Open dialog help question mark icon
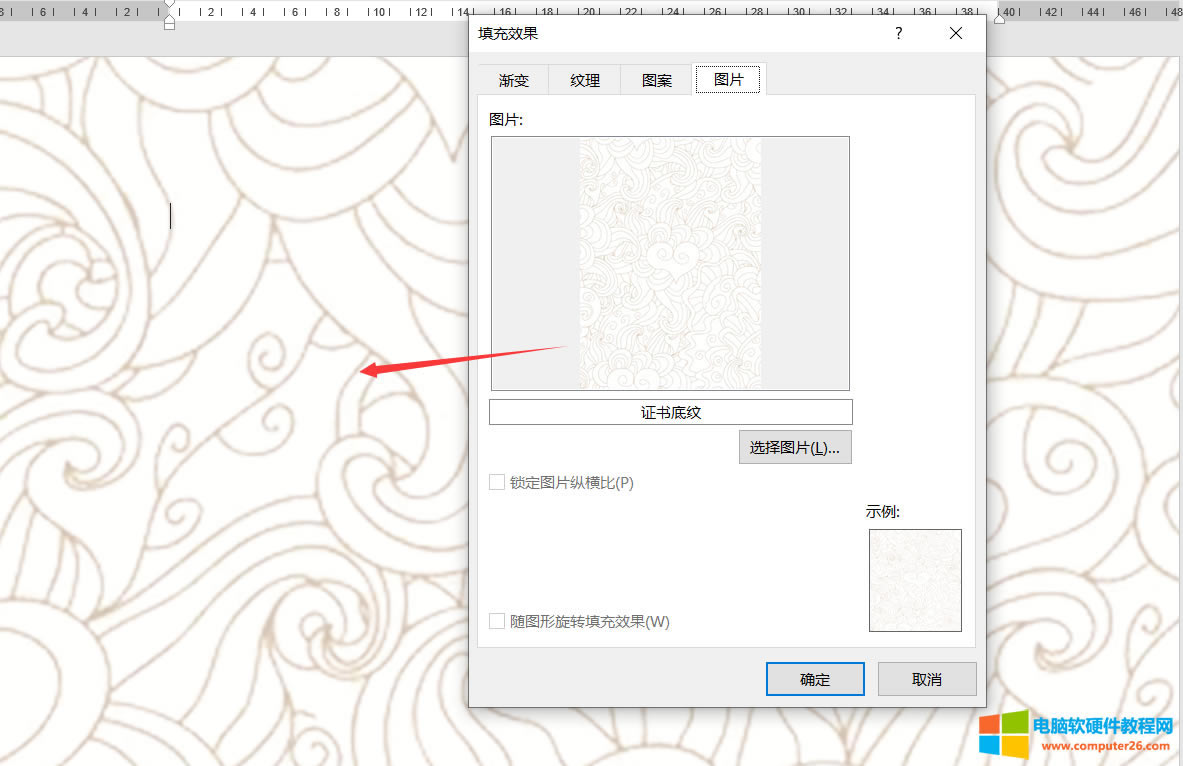1183x766 pixels. 899,33
